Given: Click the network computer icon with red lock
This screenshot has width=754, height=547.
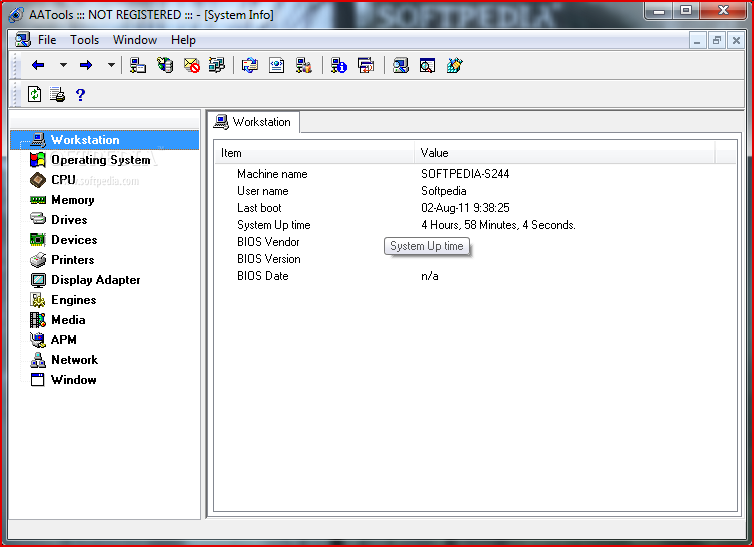Looking at the screenshot, I should click(303, 65).
